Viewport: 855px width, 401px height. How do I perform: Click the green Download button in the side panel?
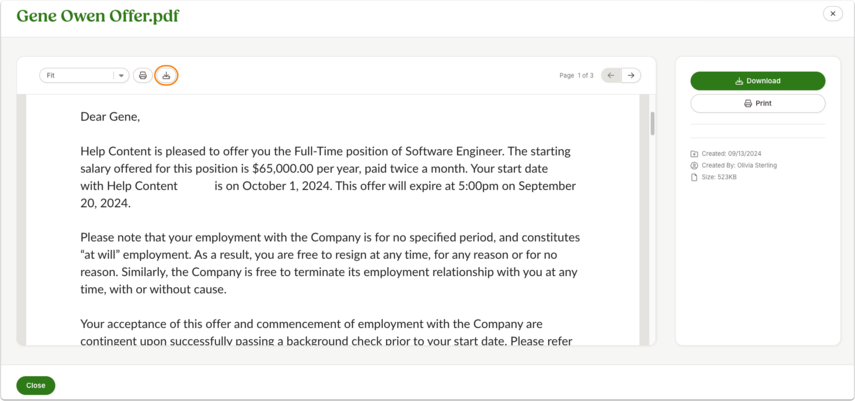click(758, 81)
